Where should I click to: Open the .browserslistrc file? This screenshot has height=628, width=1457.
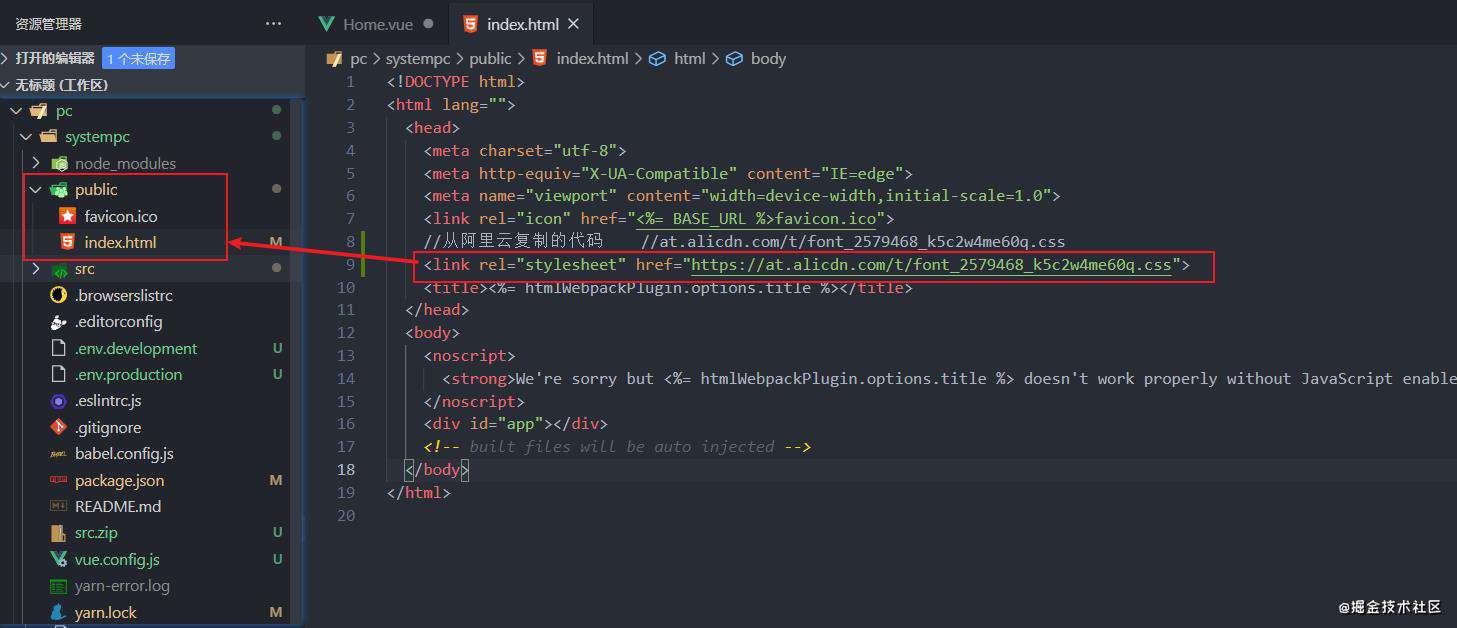[124, 295]
